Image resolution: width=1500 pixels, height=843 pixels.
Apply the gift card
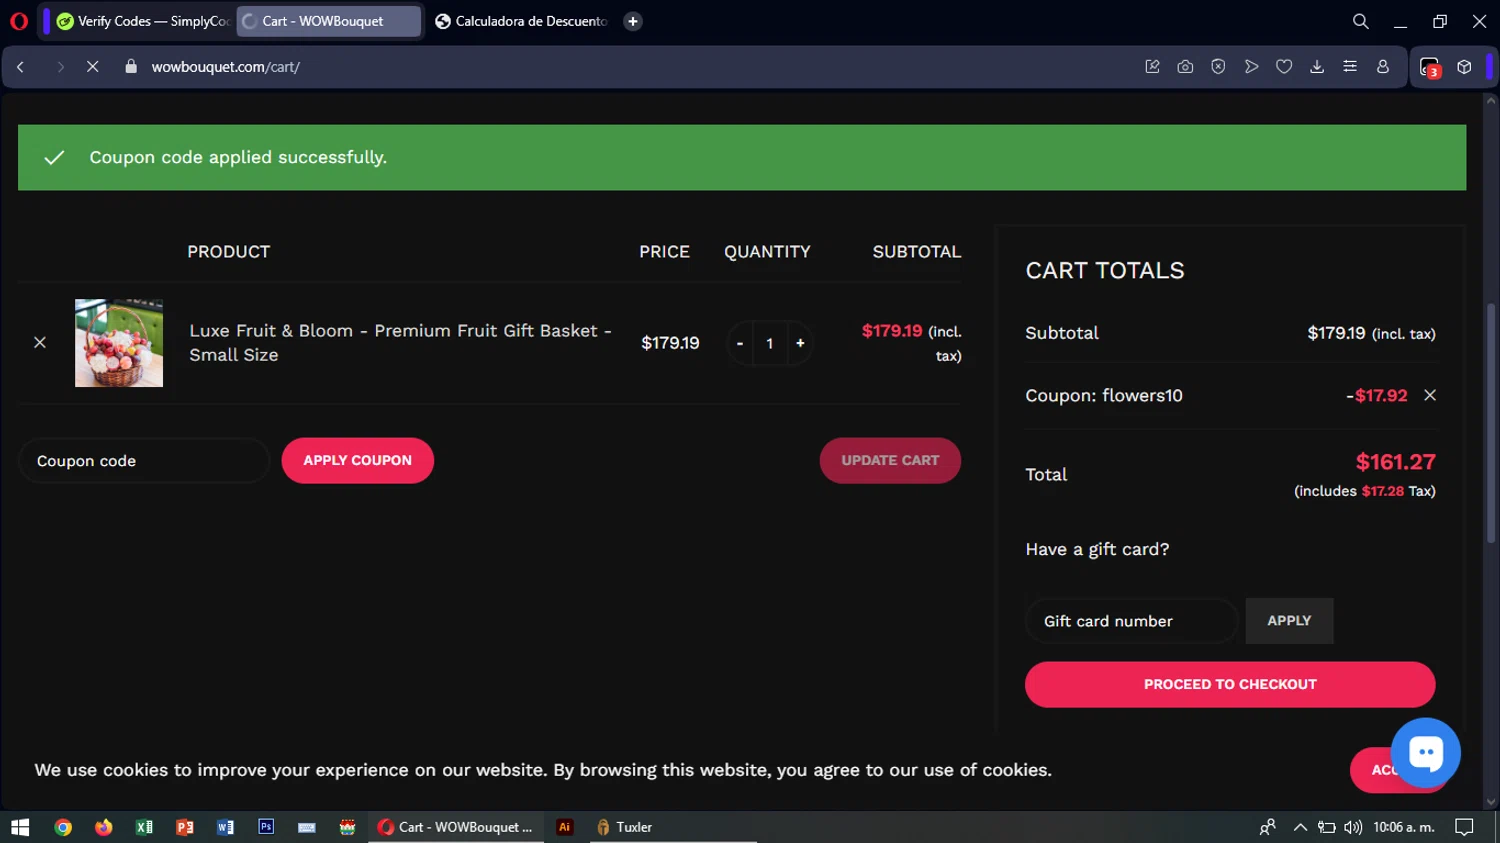tap(1289, 621)
